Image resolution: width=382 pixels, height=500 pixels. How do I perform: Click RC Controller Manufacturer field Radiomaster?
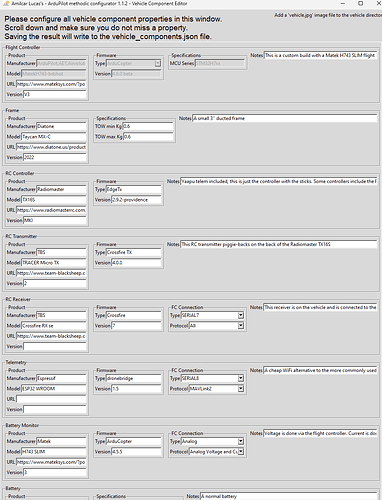[61, 189]
